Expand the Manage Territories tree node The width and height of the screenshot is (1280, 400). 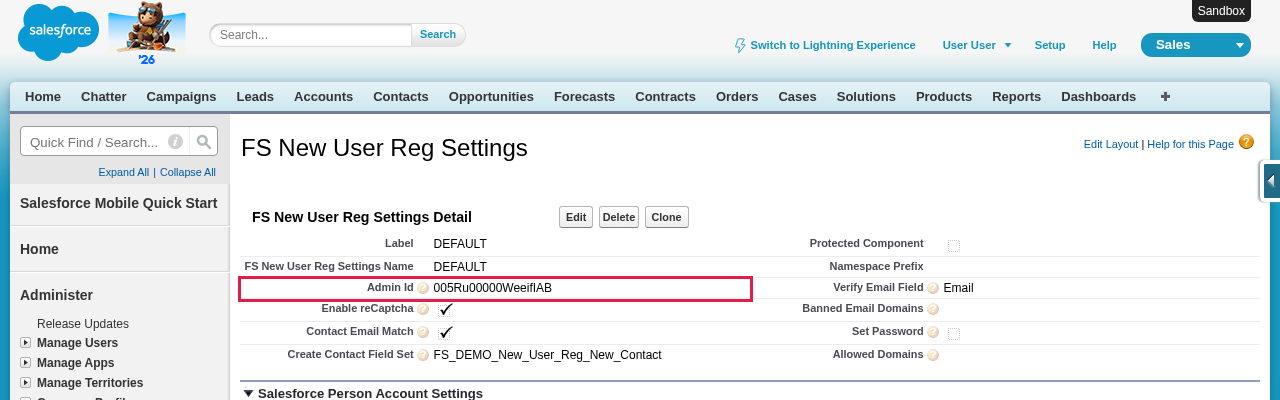pos(26,383)
